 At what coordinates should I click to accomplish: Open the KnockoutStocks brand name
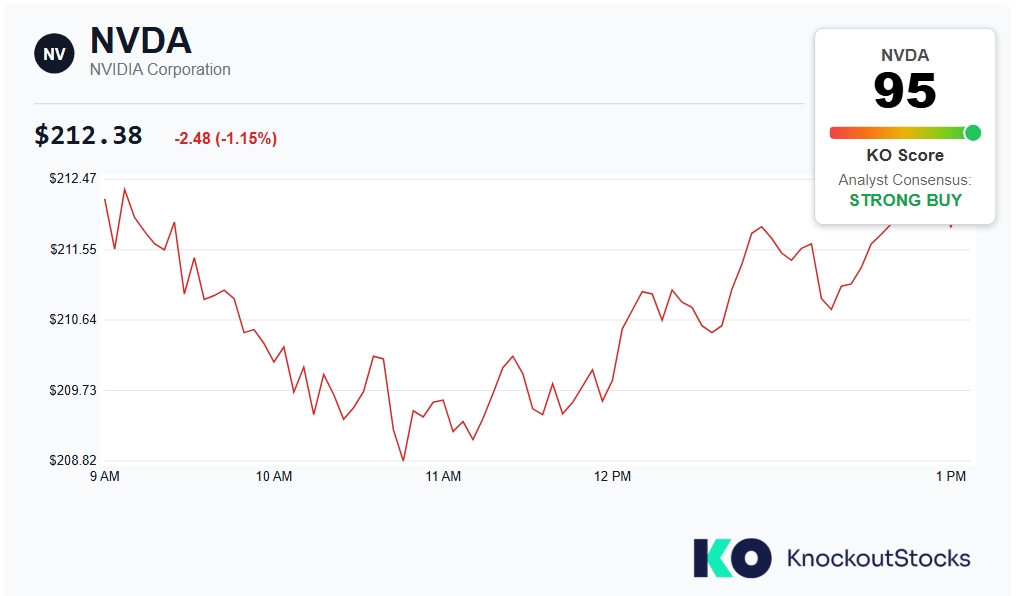(x=879, y=558)
